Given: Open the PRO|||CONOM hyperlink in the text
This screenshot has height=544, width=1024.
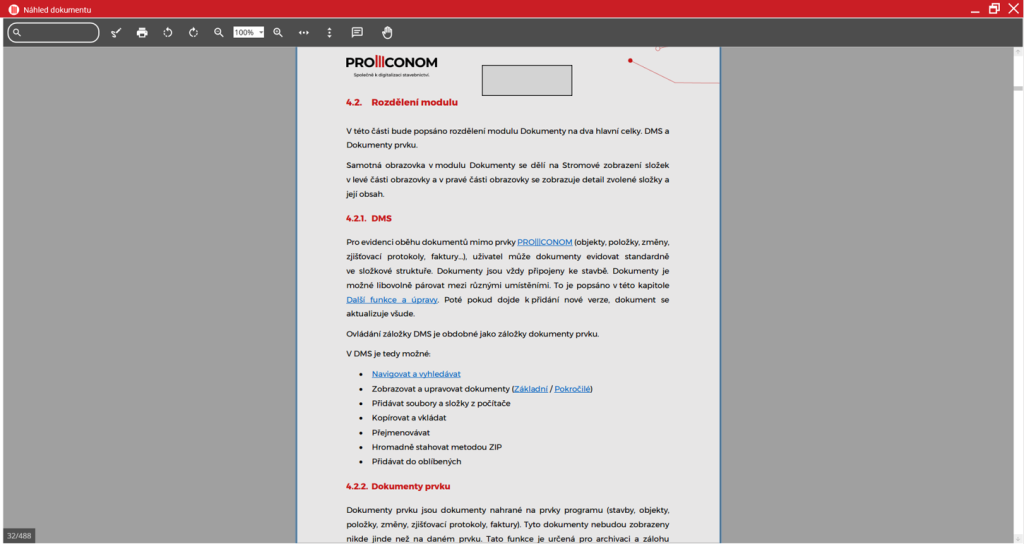Looking at the screenshot, I should (x=545, y=242).
